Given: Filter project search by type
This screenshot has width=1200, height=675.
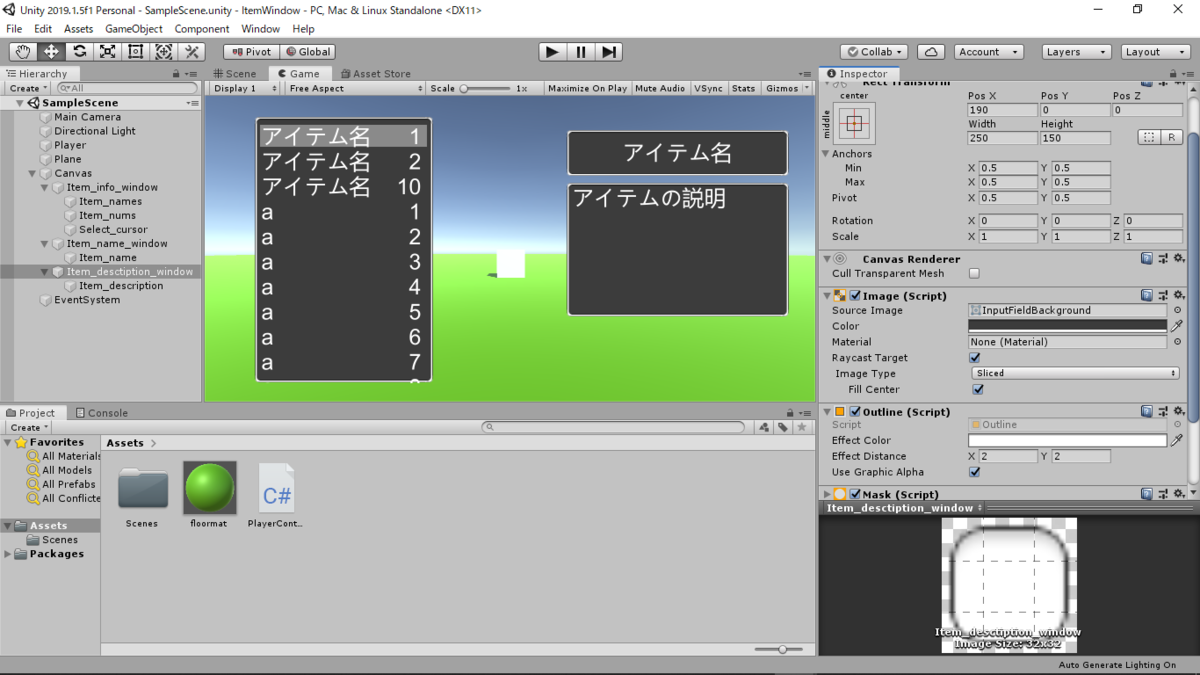Looking at the screenshot, I should point(764,427).
